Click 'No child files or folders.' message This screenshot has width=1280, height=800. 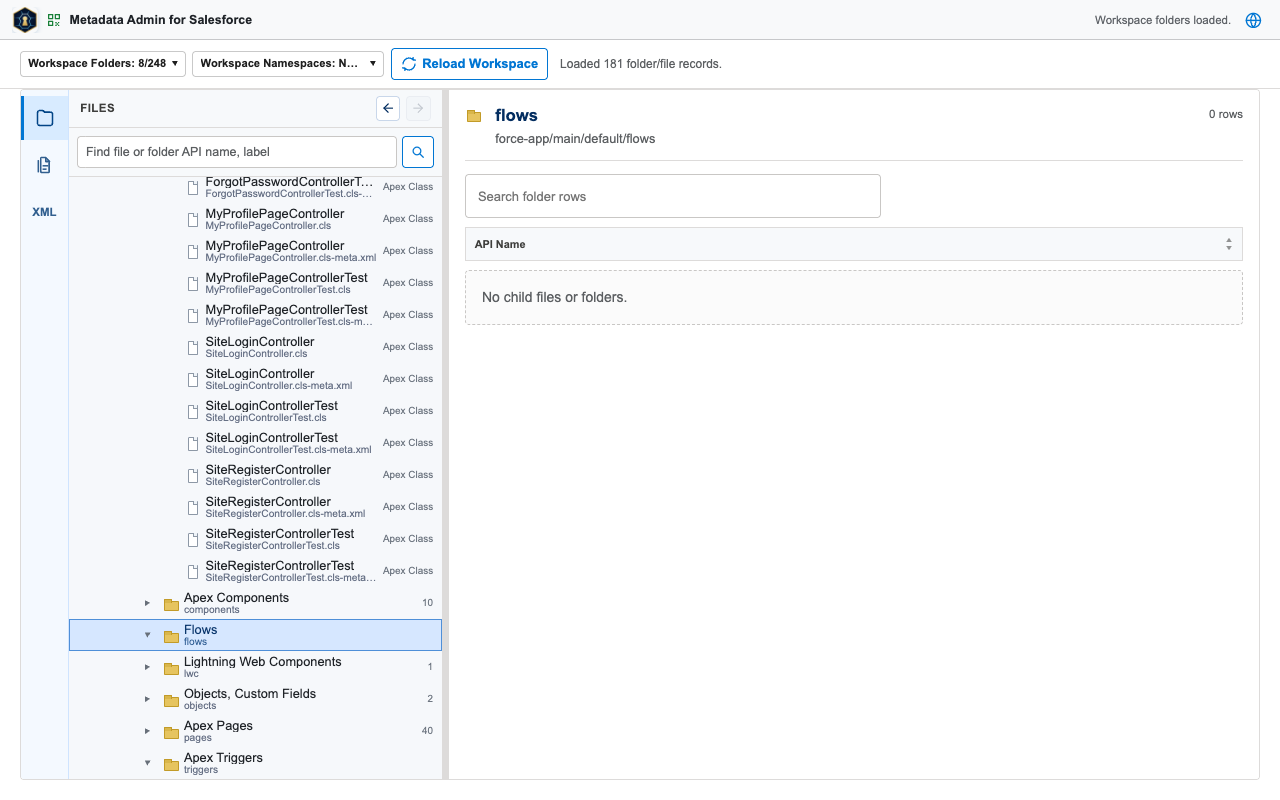[x=554, y=297]
